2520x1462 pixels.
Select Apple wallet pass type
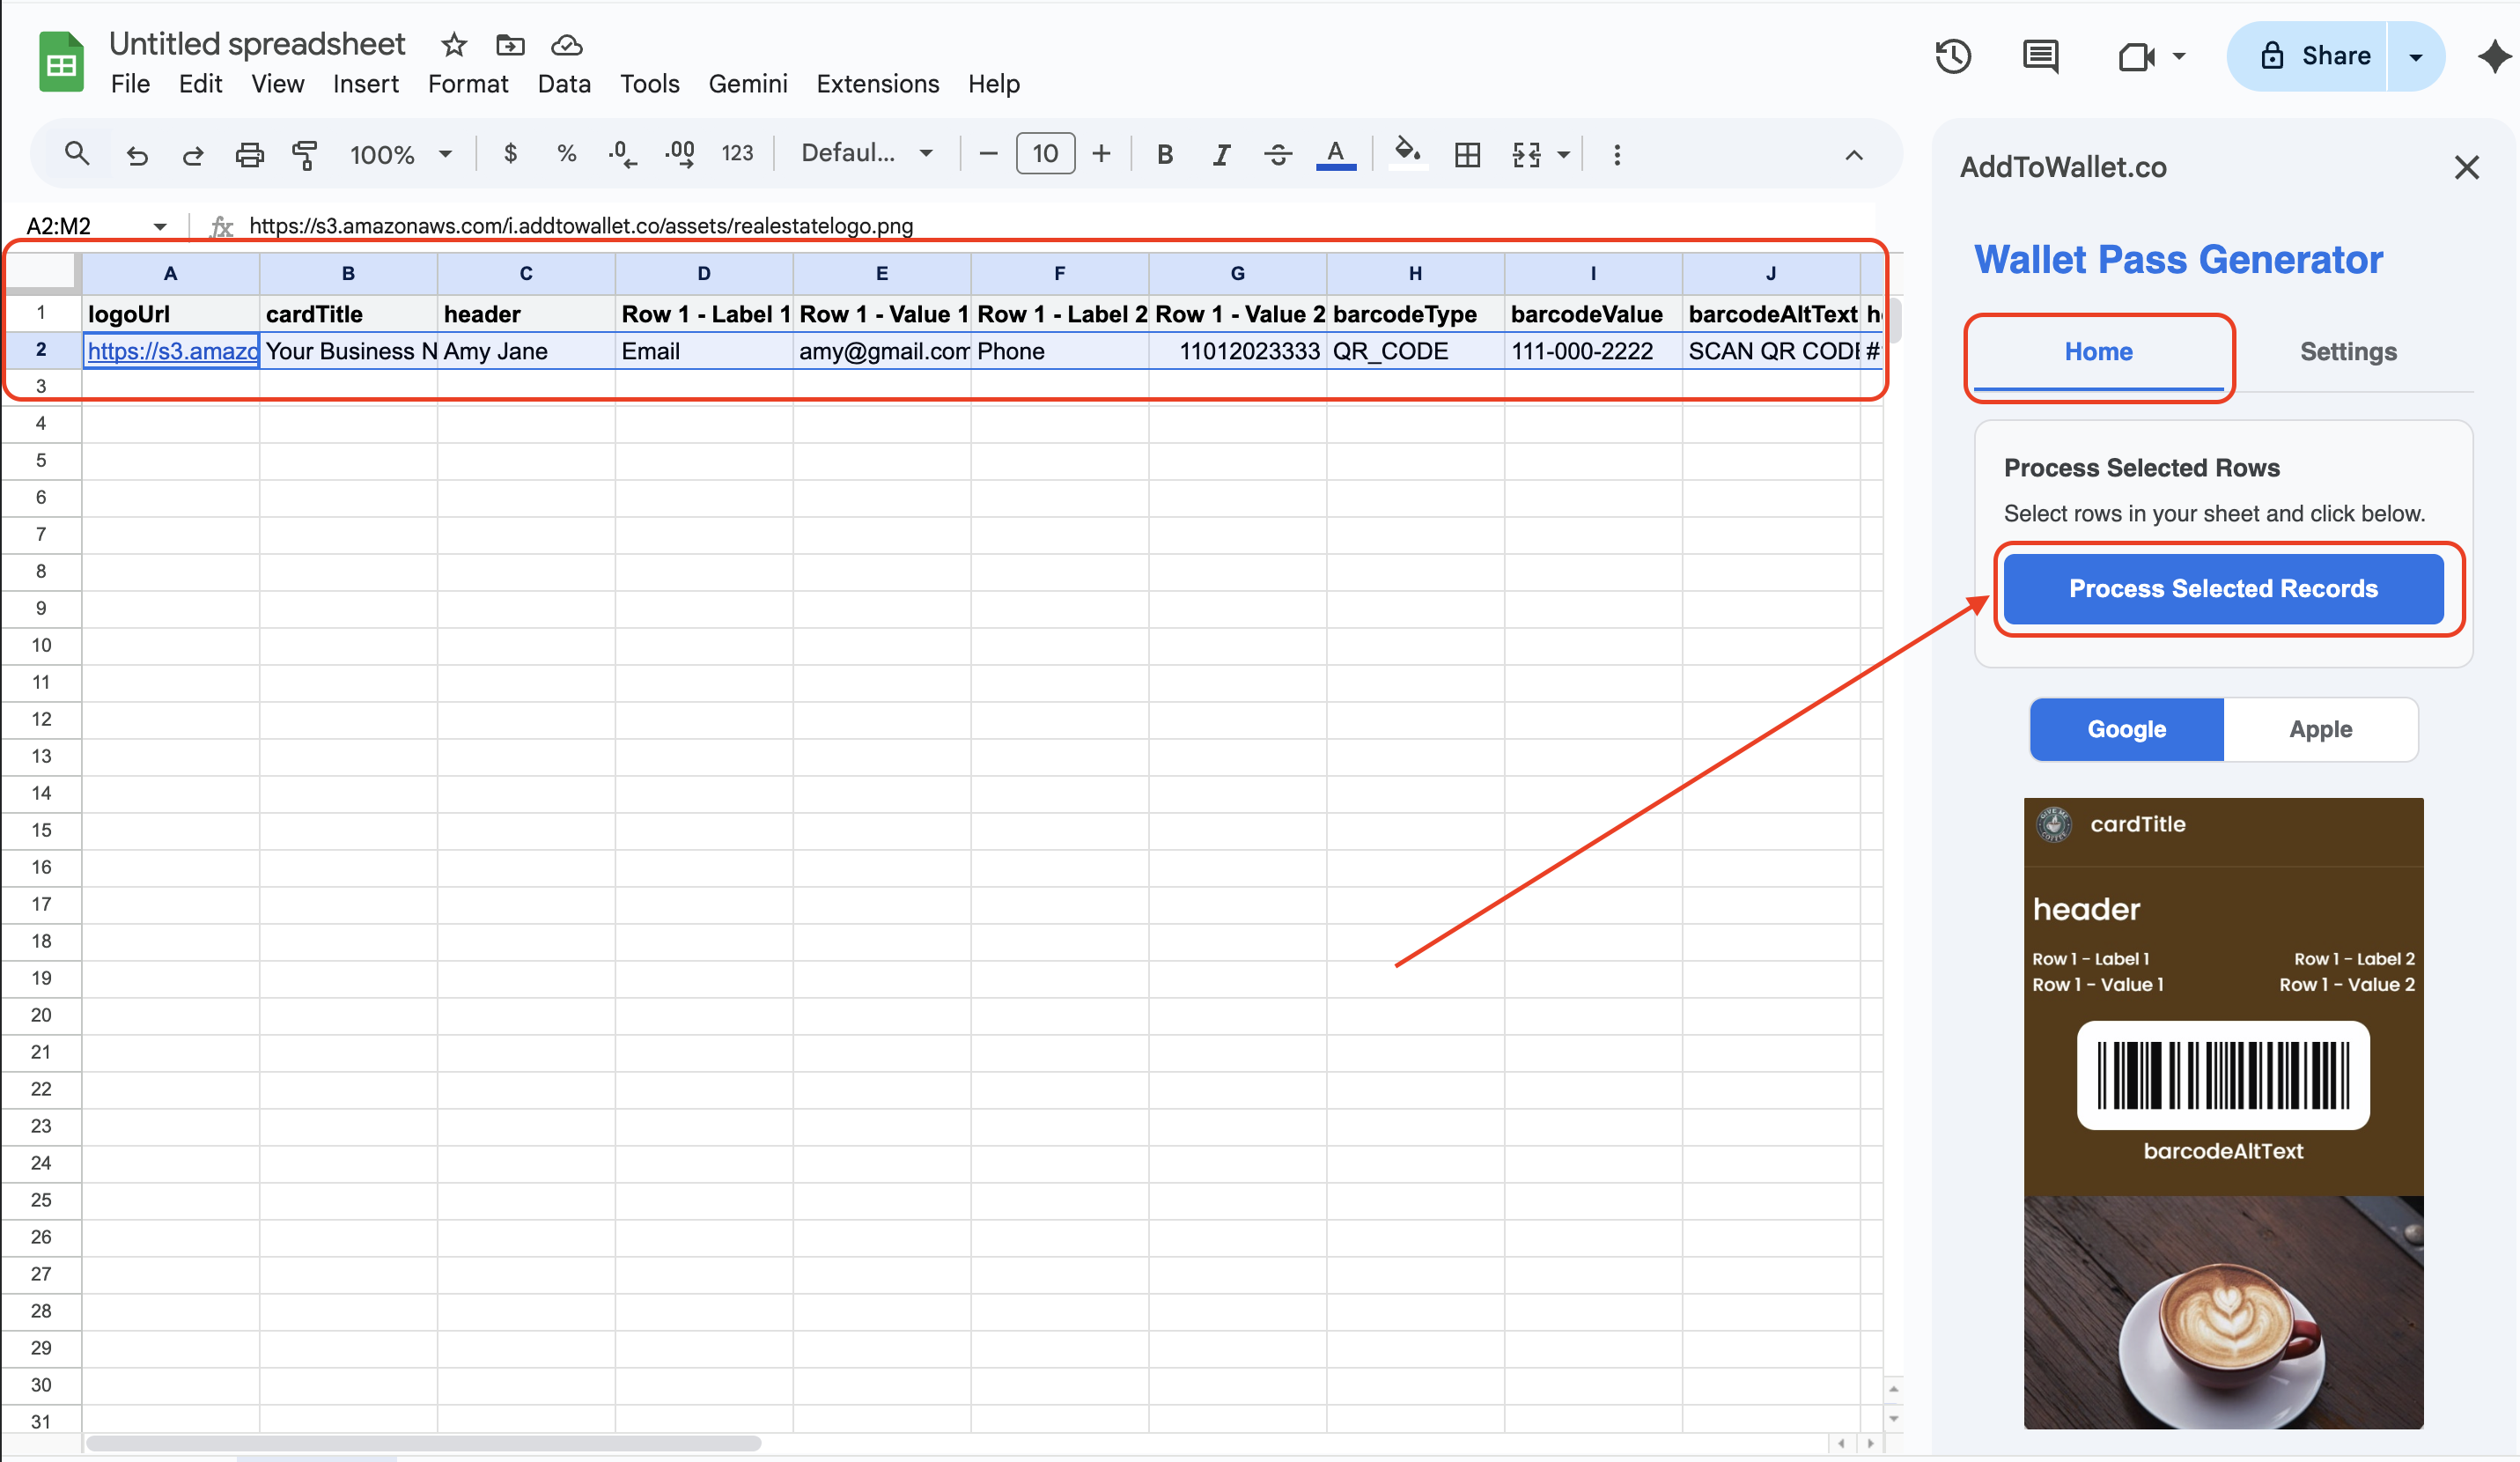click(x=2320, y=729)
